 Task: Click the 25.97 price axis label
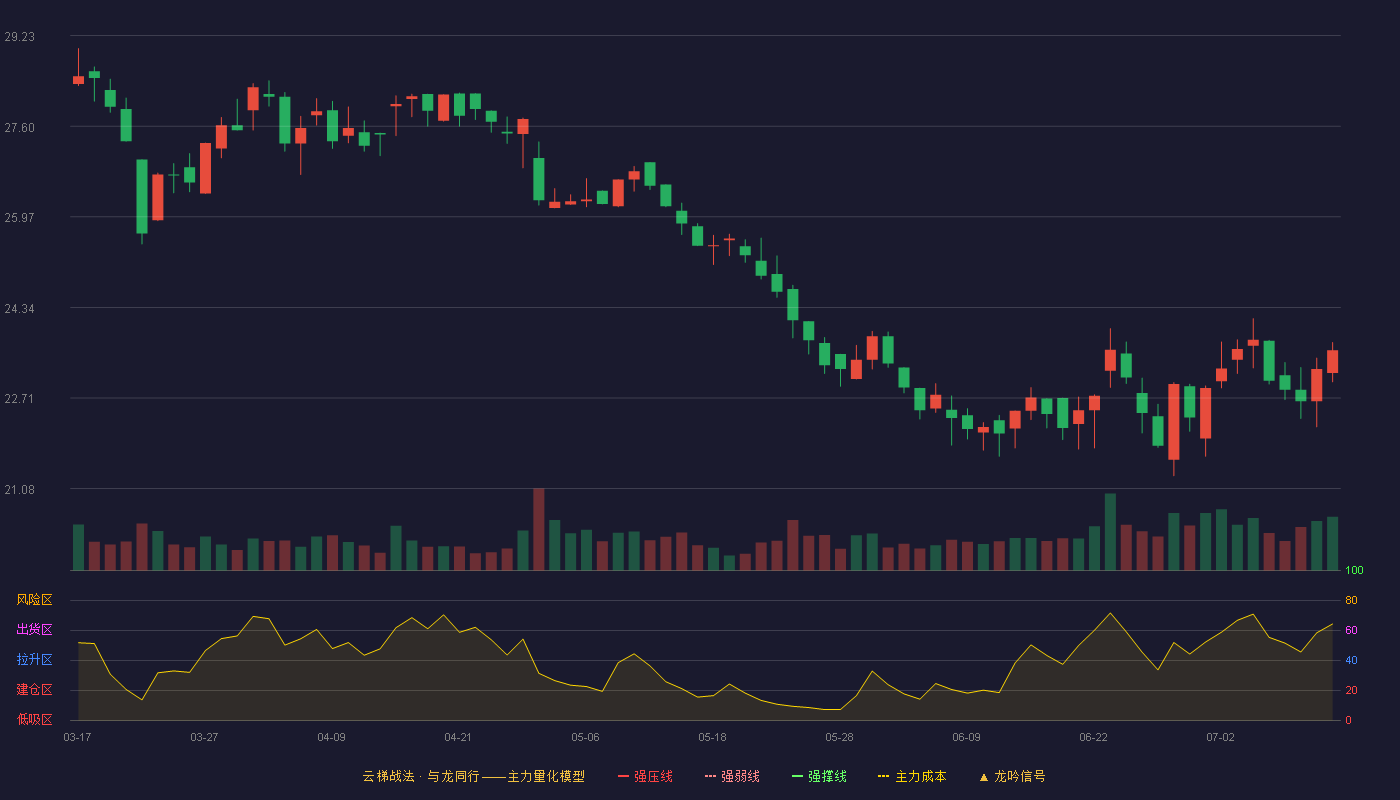pos(19,218)
